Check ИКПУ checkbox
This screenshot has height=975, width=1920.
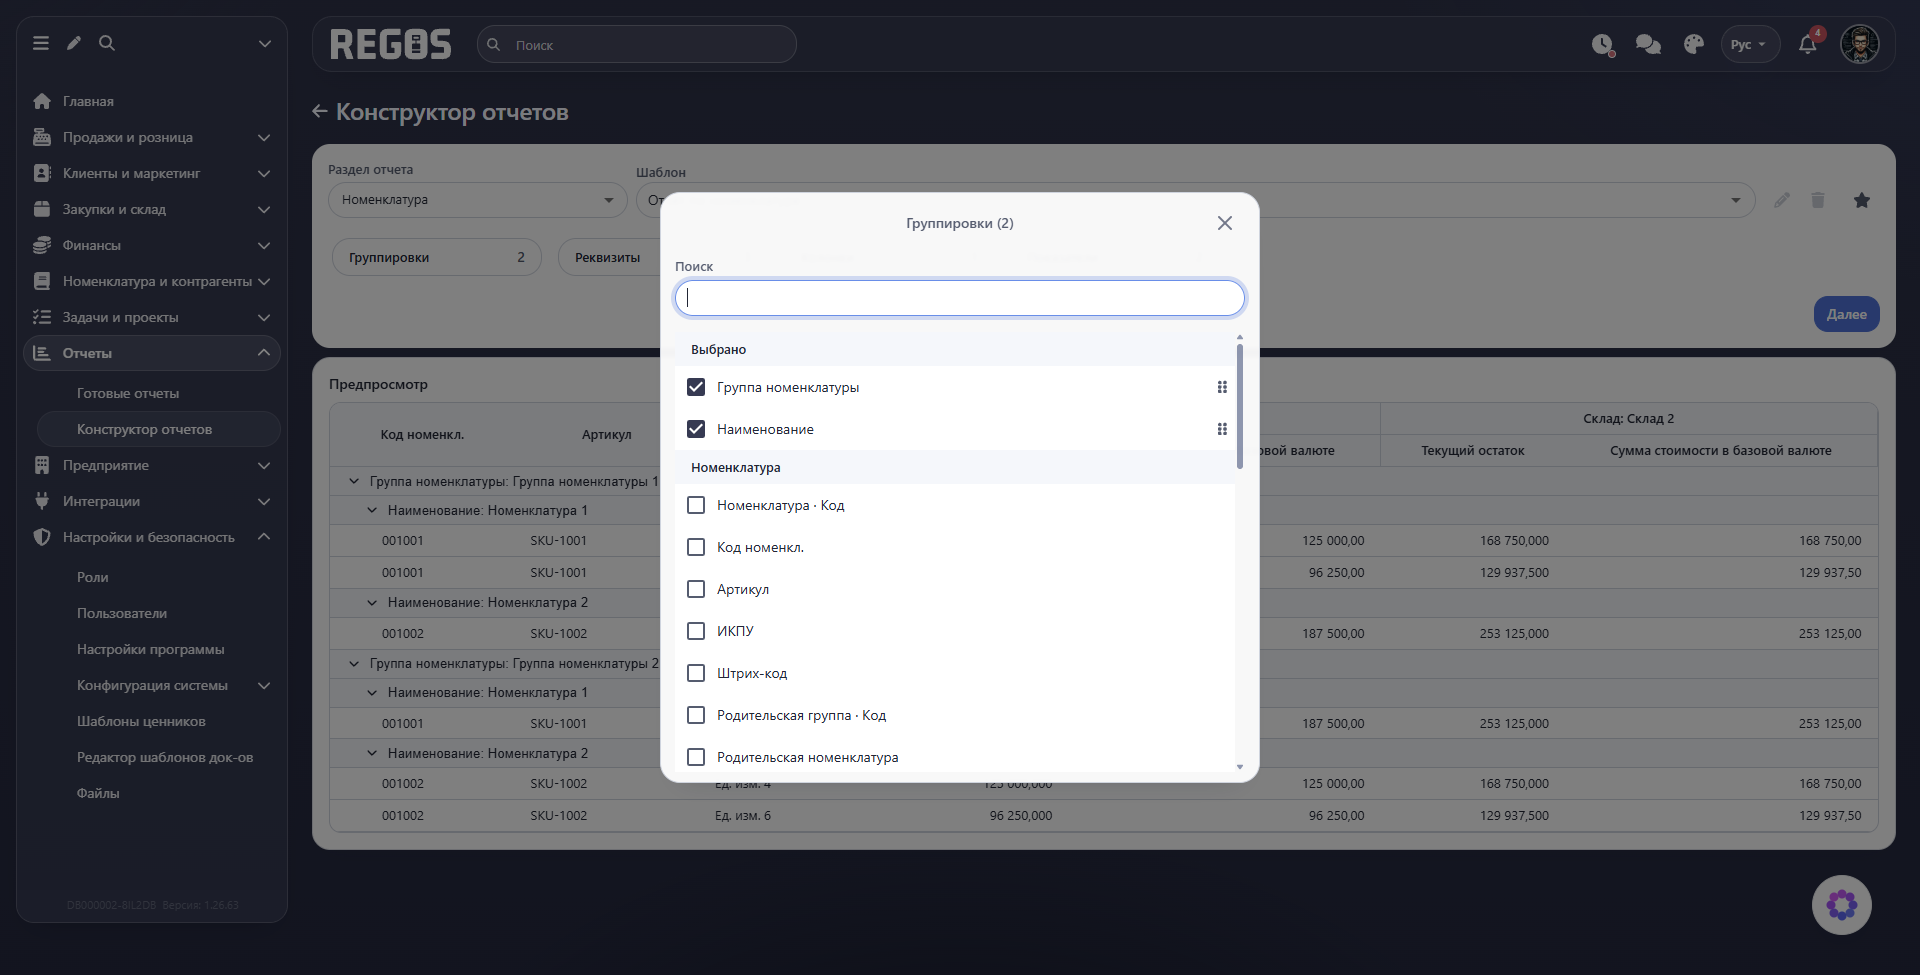click(x=696, y=631)
